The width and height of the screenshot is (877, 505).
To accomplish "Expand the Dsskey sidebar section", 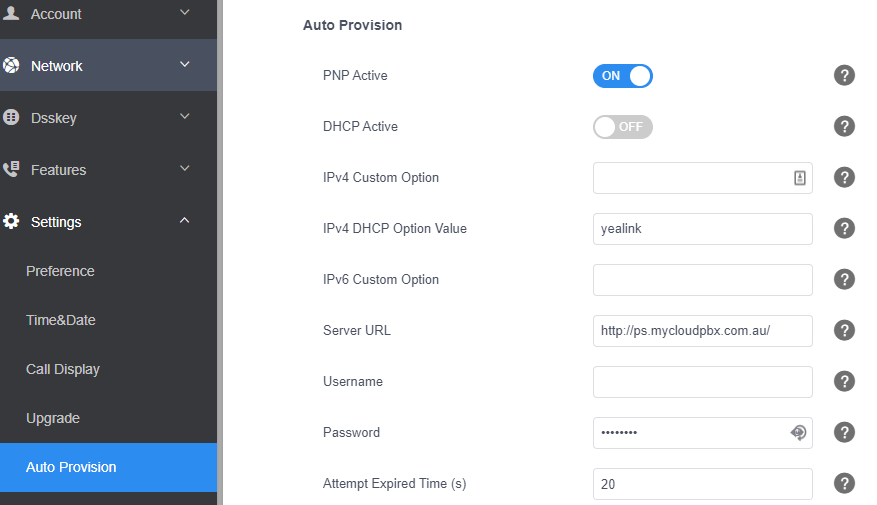I will tap(109, 117).
